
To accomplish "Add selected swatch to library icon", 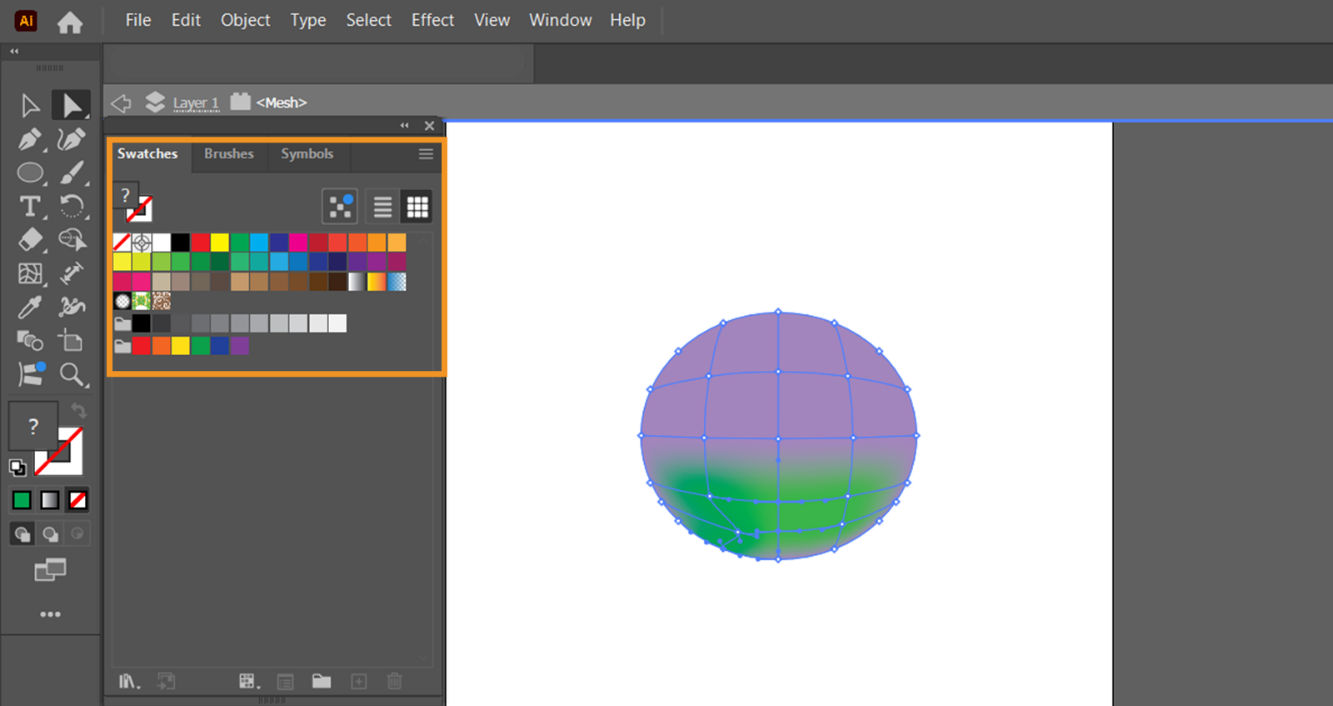I will click(x=166, y=681).
